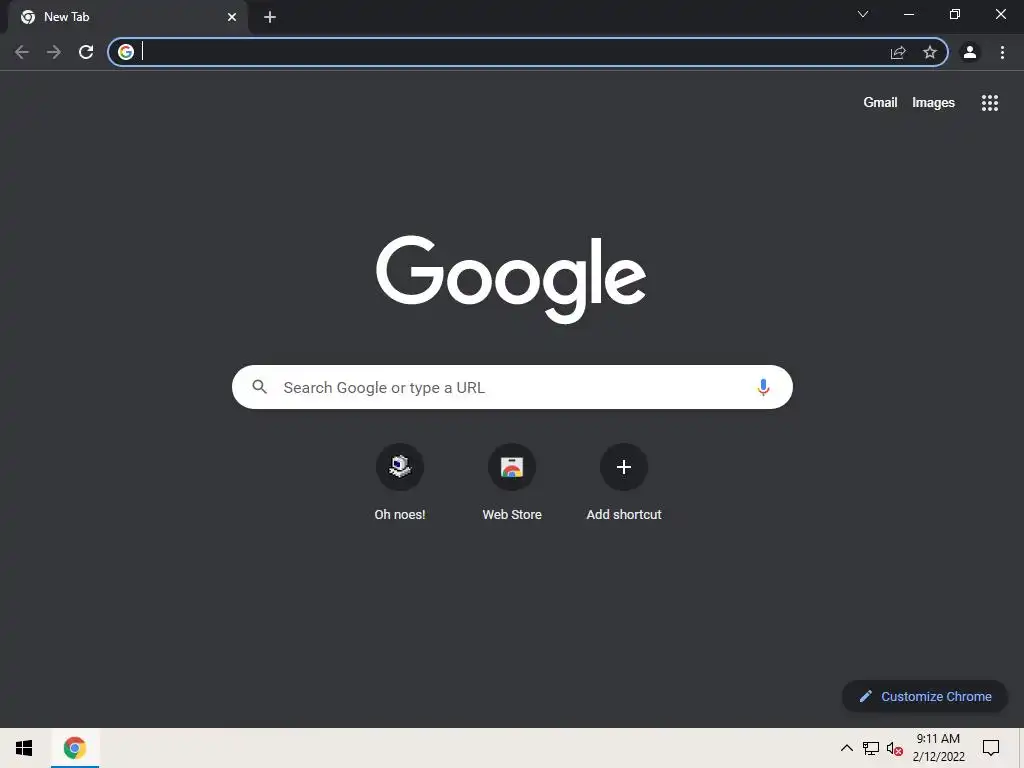Open Windows Start menu
Viewport: 1024px width, 768px height.
(x=24, y=748)
